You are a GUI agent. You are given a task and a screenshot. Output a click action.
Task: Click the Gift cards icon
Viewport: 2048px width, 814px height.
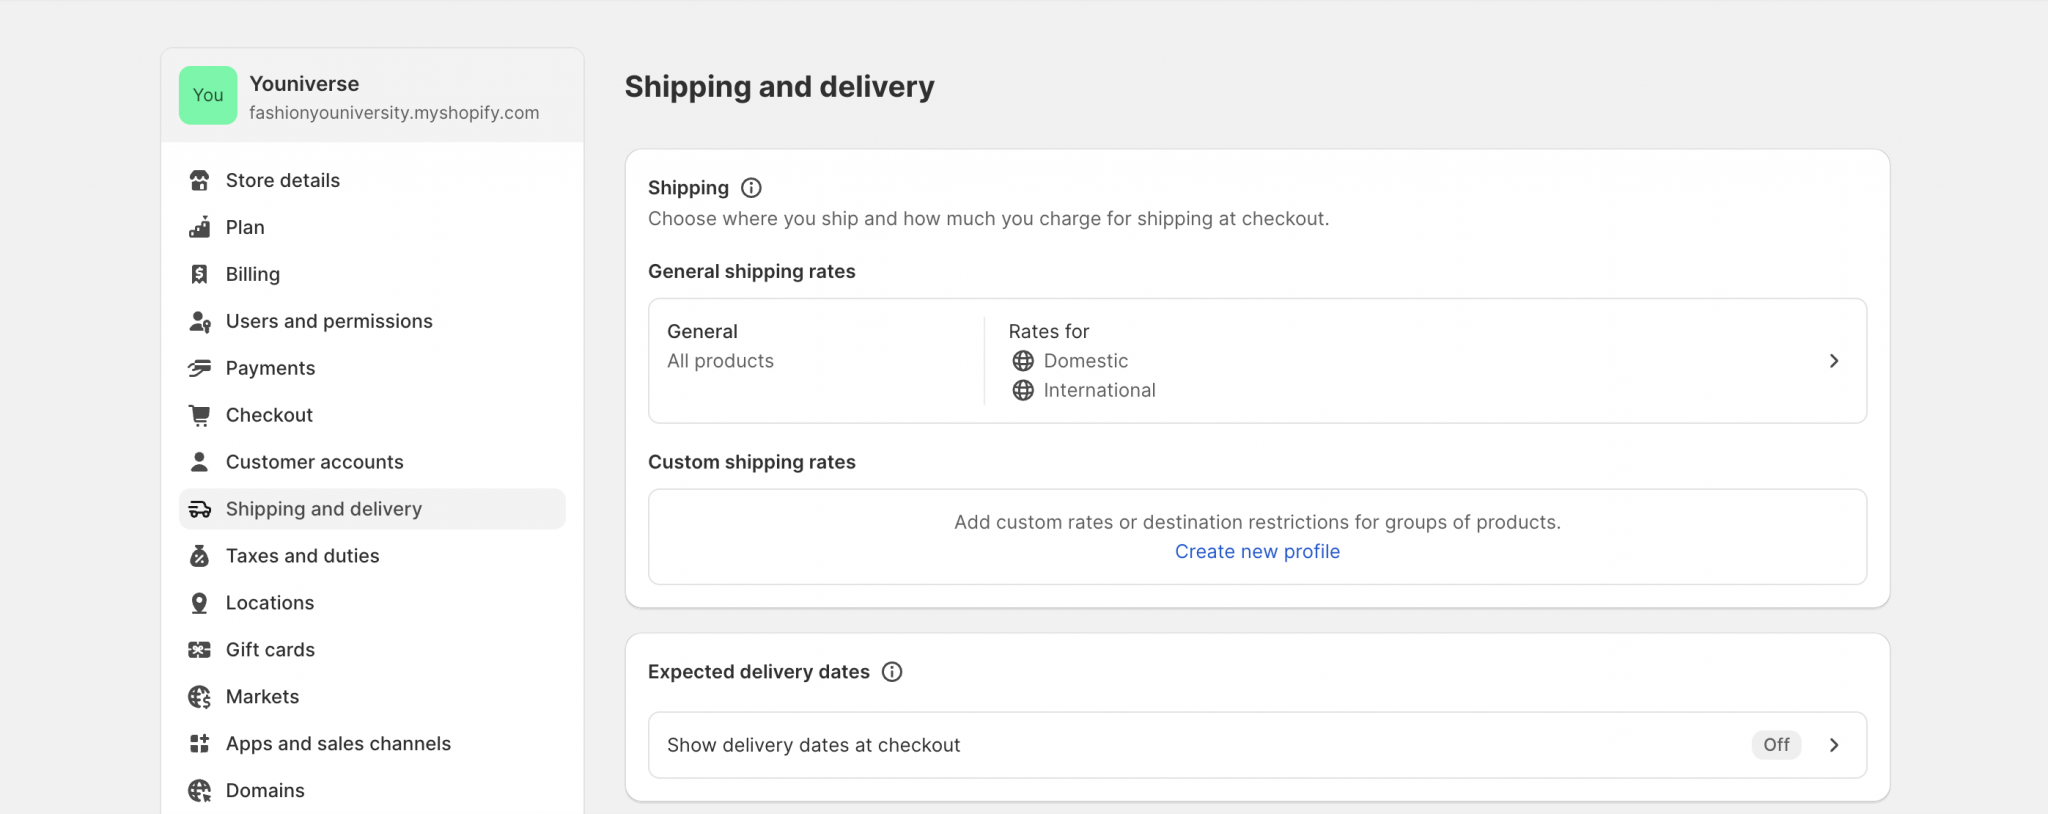200,650
